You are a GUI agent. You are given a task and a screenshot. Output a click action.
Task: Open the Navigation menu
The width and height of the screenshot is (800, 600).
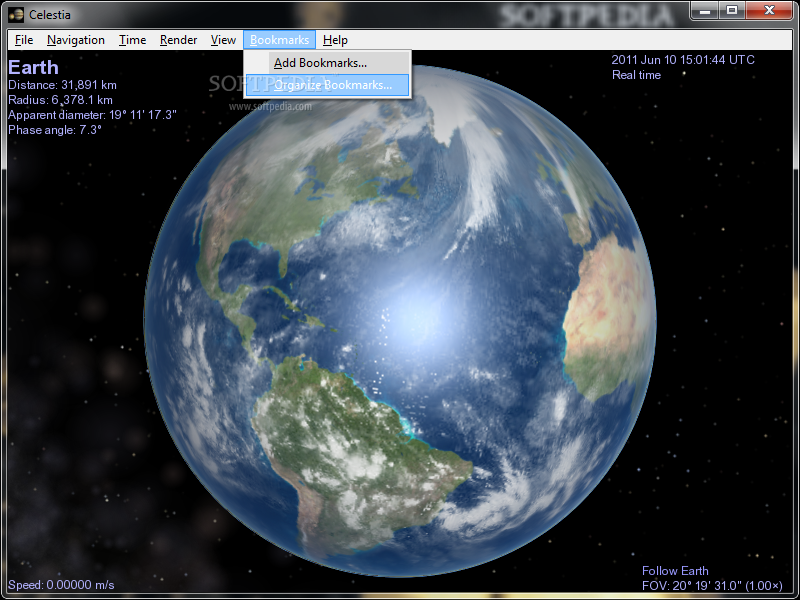coord(76,40)
